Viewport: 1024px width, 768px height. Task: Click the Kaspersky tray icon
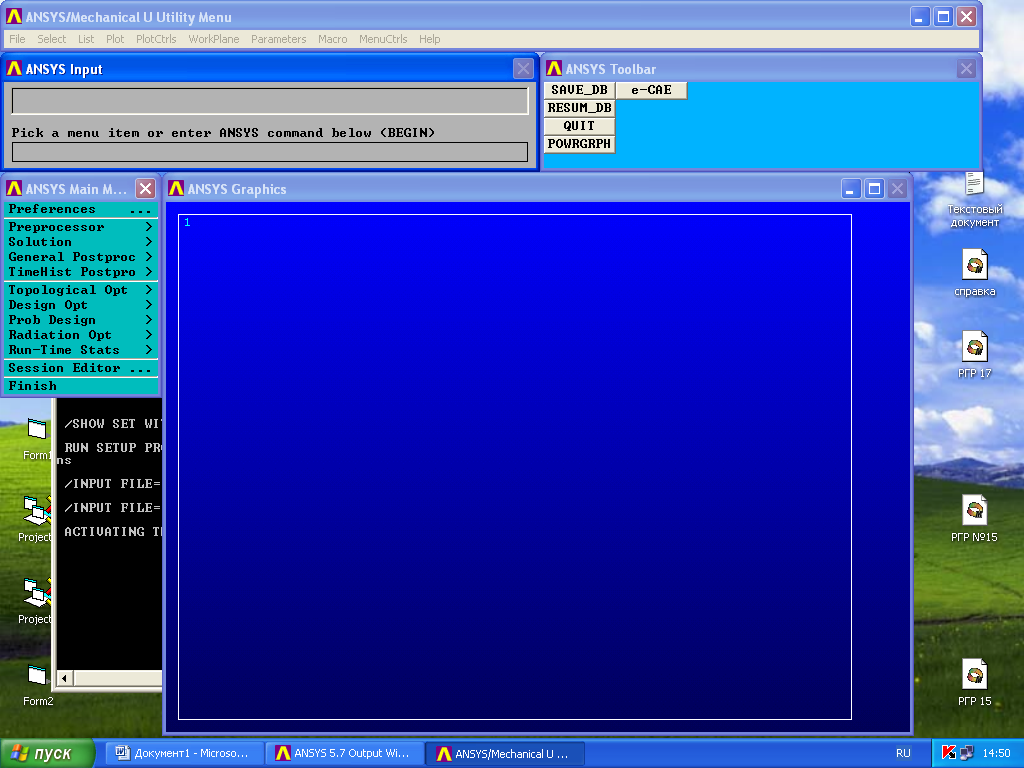pos(949,753)
